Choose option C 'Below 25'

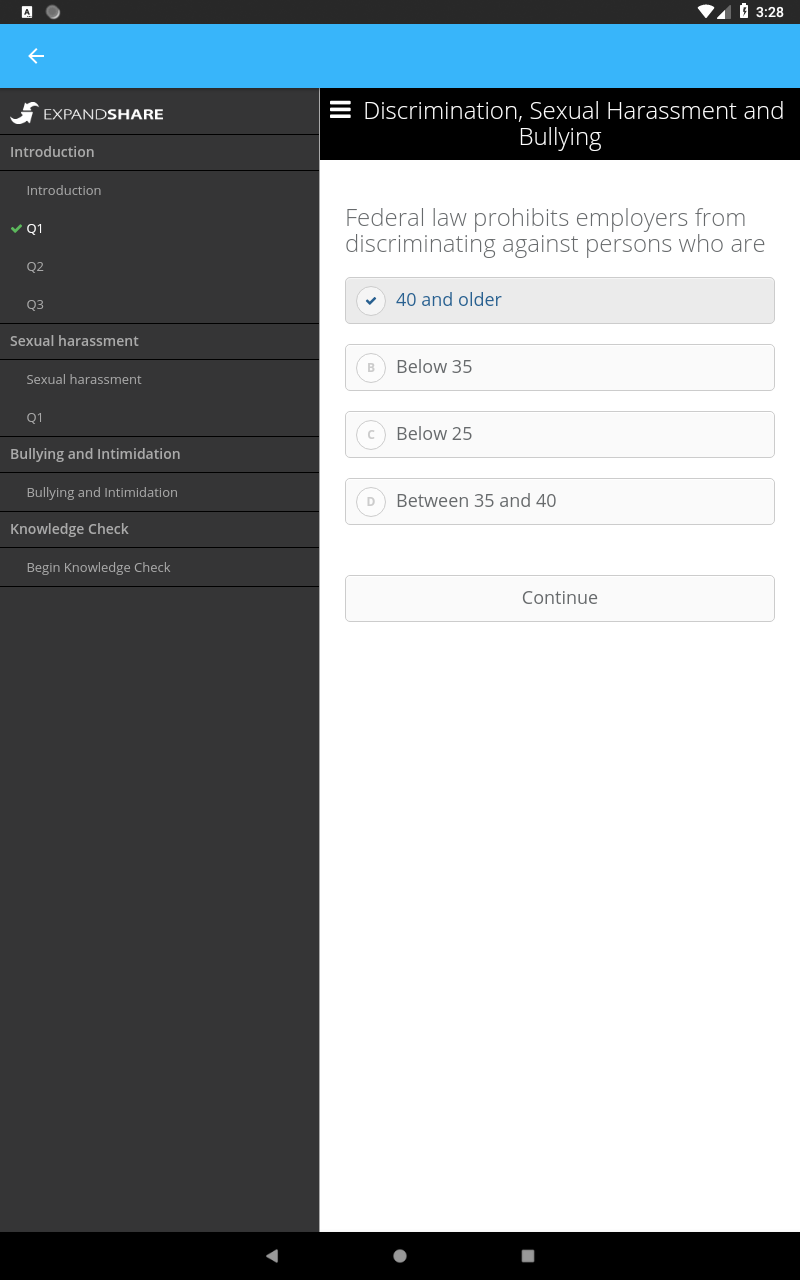coord(560,434)
